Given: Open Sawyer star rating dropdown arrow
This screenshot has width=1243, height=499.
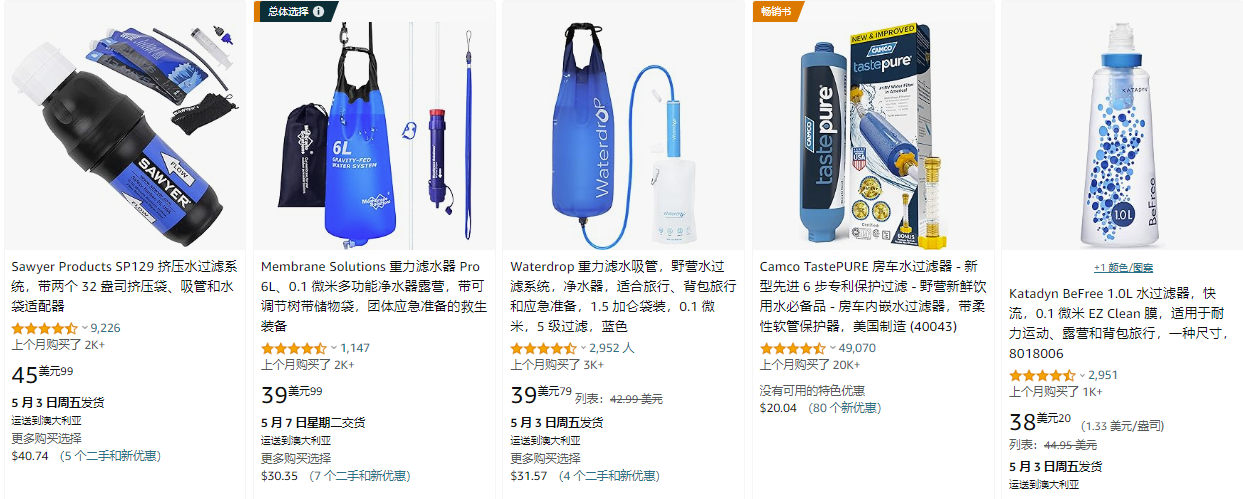Looking at the screenshot, I should point(84,328).
